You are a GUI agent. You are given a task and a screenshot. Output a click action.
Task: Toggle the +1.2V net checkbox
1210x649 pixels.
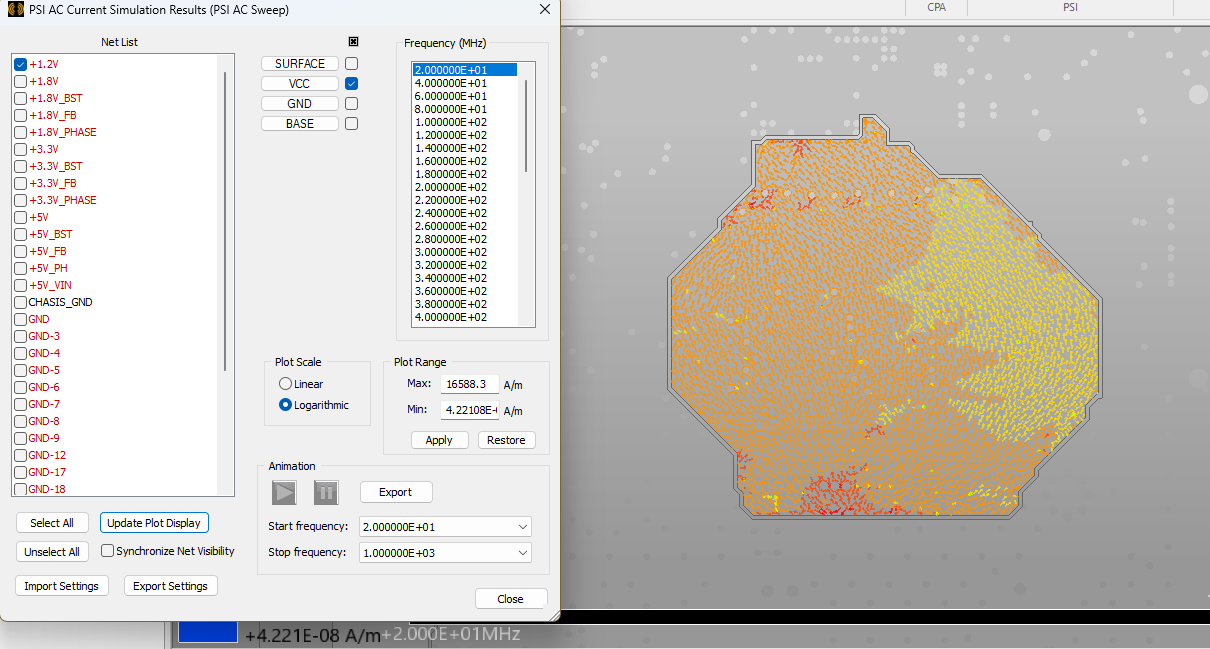click(x=21, y=64)
